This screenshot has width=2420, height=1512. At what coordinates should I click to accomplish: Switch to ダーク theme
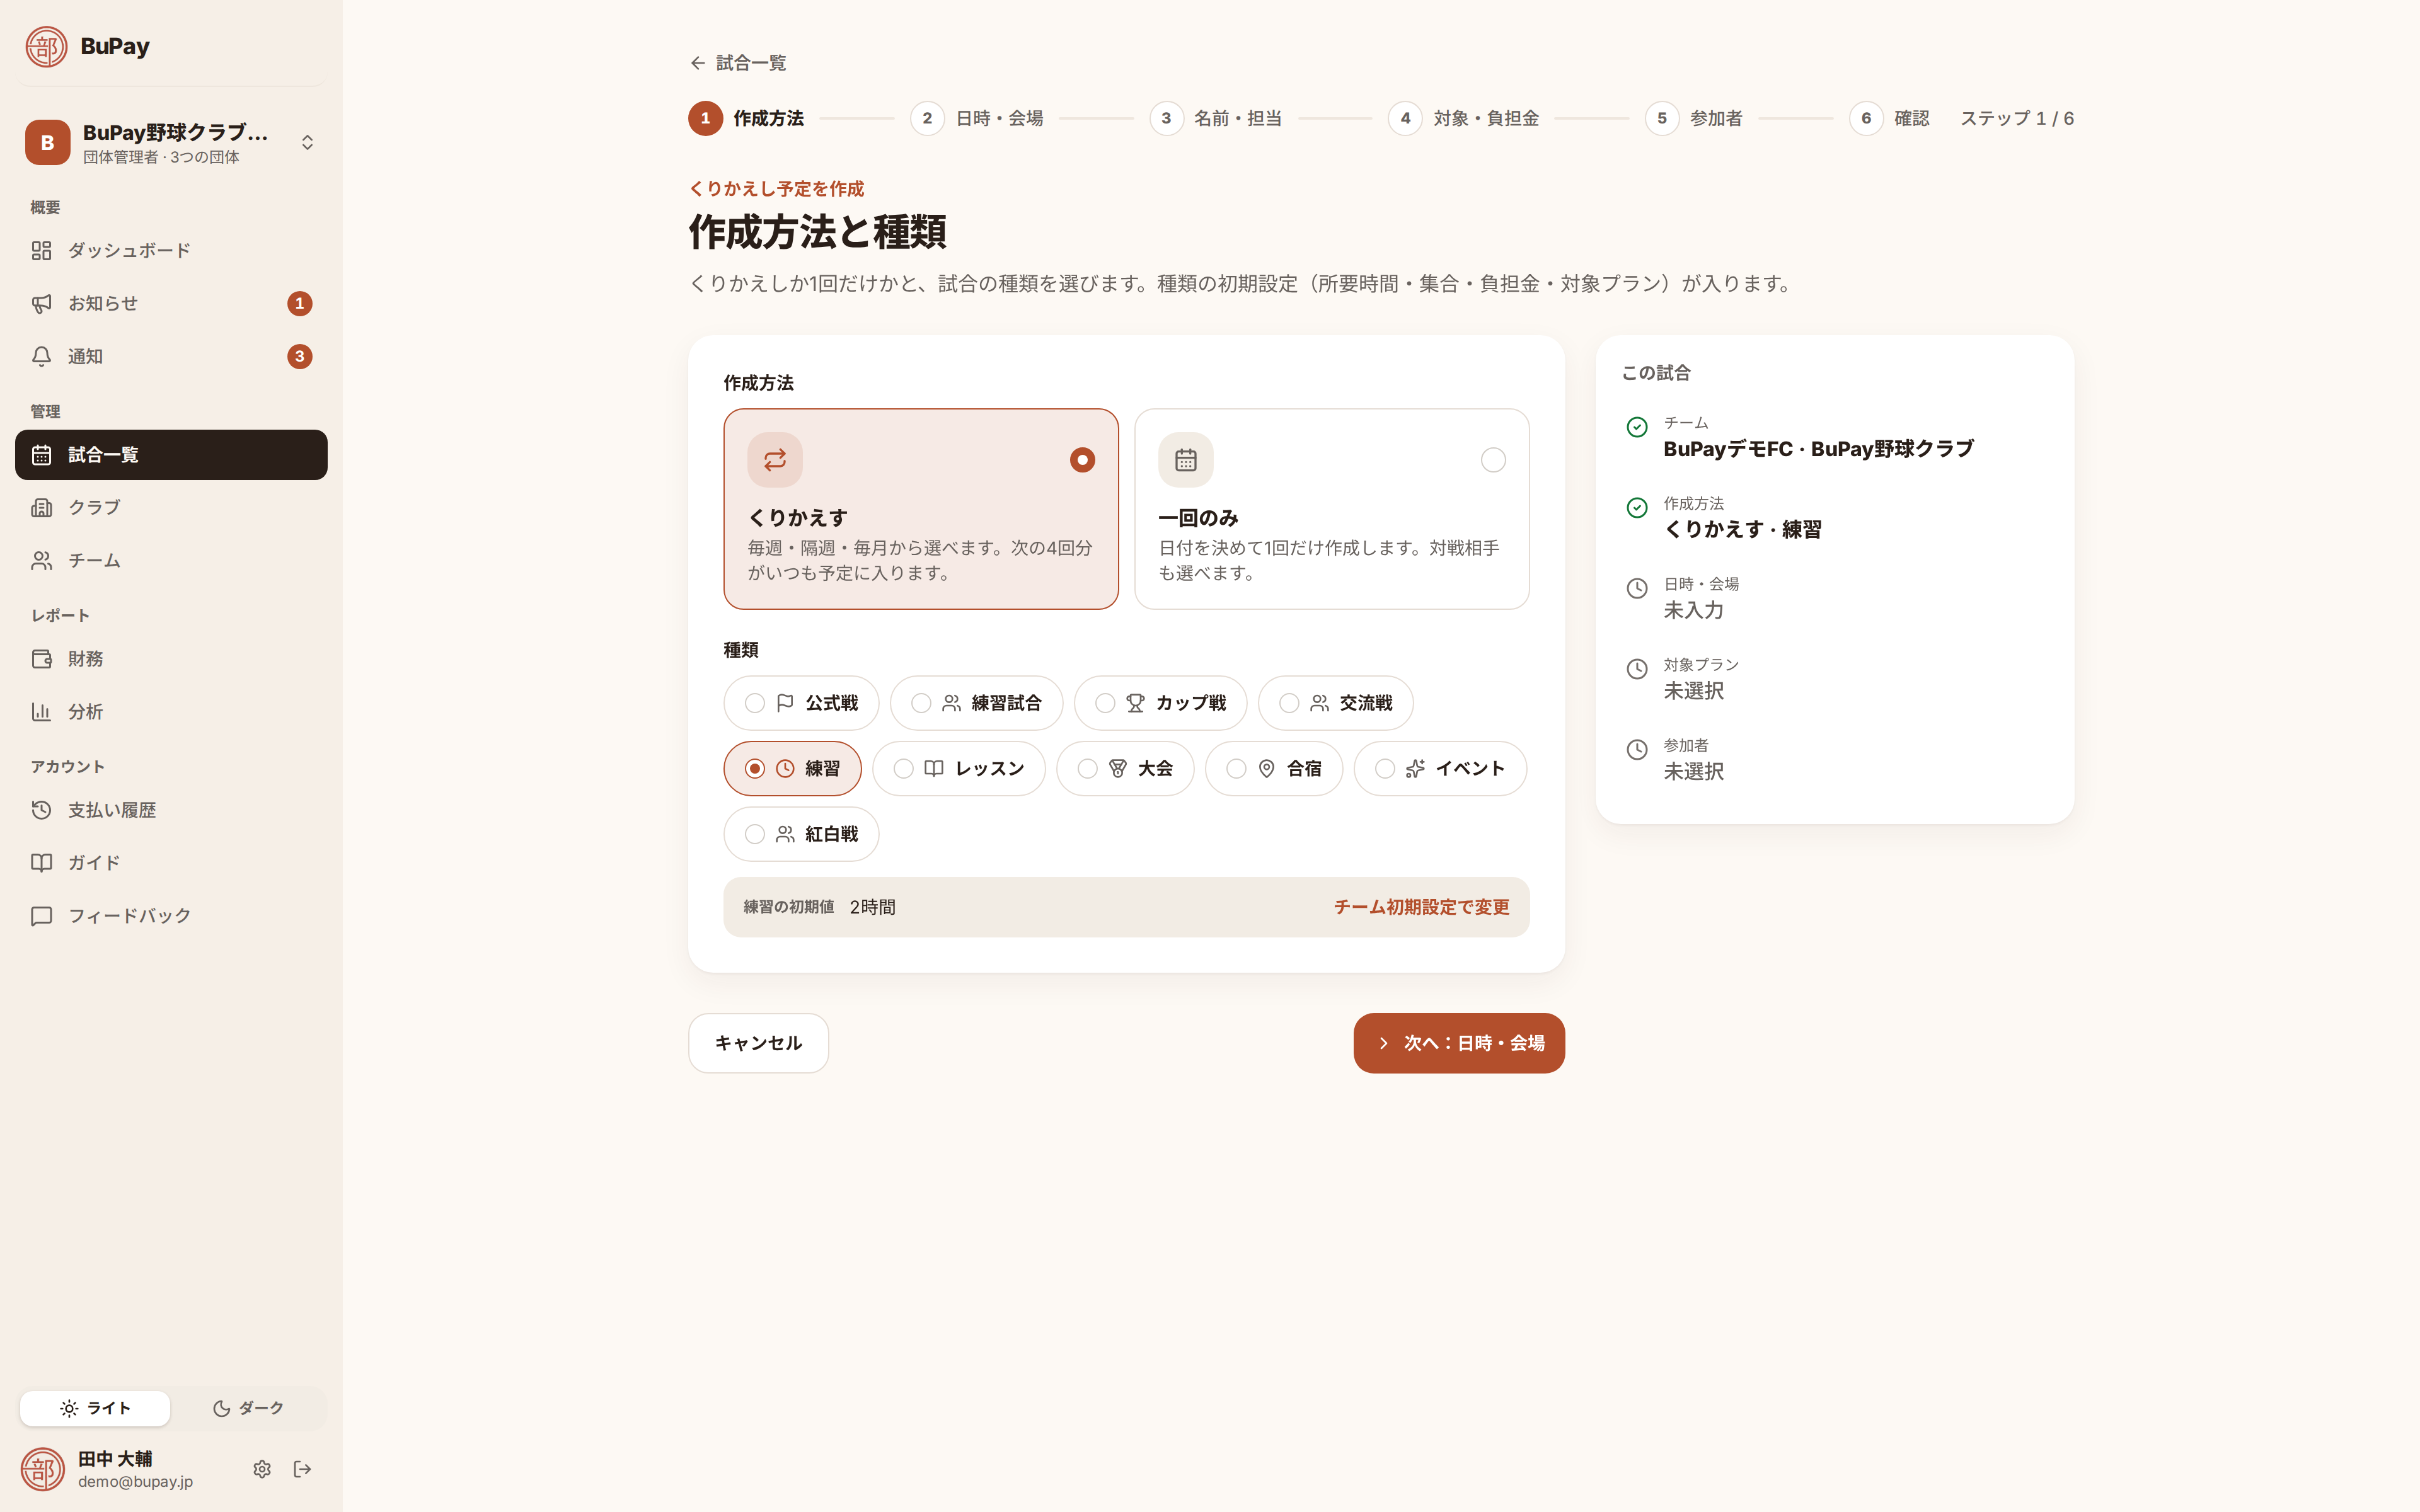point(248,1408)
